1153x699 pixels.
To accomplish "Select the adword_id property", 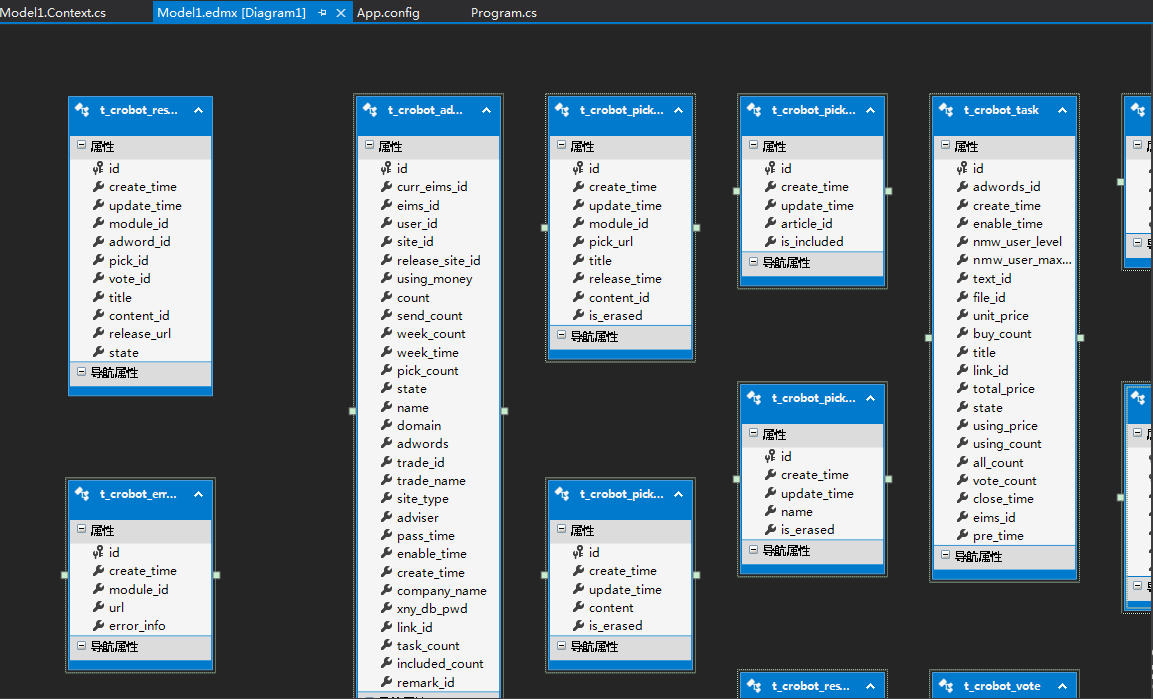I will [x=140, y=242].
